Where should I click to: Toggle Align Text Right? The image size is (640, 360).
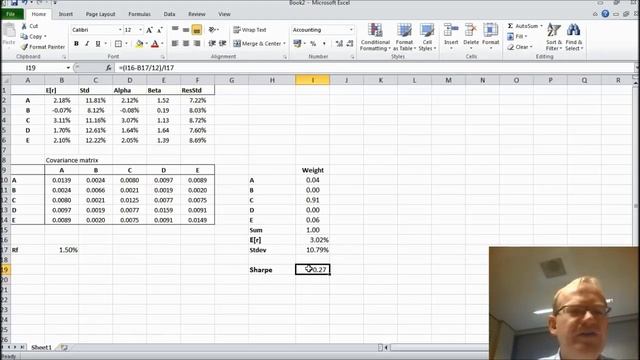pyautogui.click(x=197, y=43)
